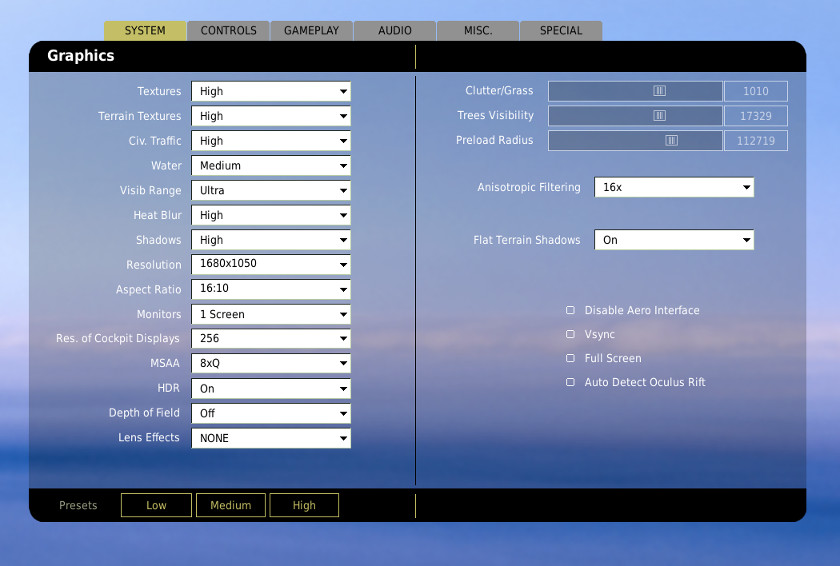840x566 pixels.
Task: Apply the Medium graphics preset
Action: (230, 505)
